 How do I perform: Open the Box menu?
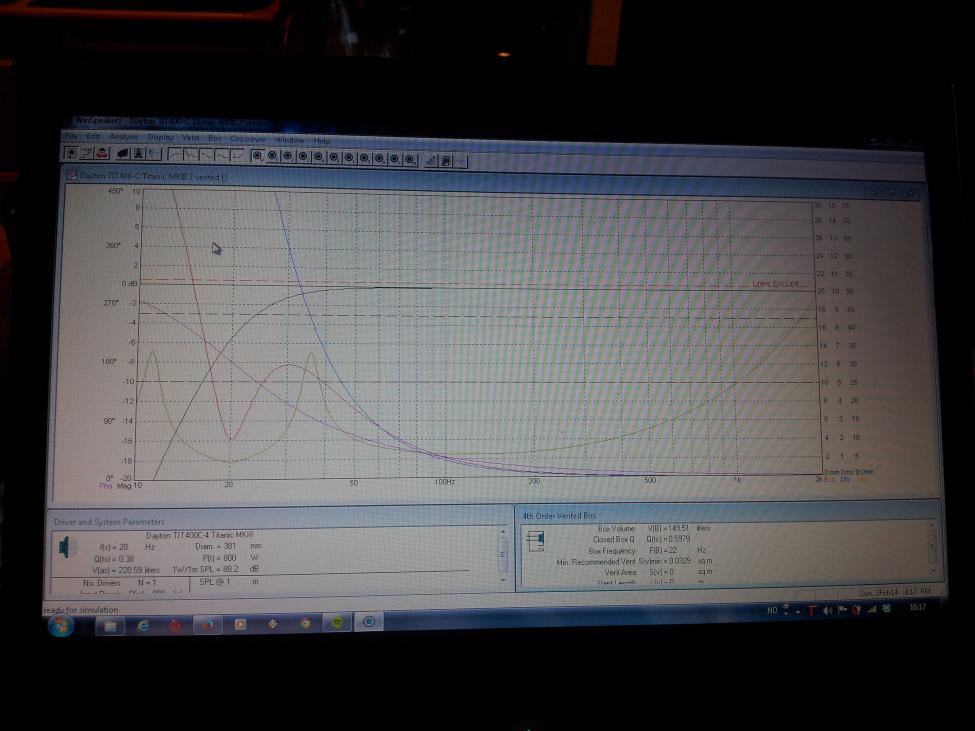(x=215, y=138)
